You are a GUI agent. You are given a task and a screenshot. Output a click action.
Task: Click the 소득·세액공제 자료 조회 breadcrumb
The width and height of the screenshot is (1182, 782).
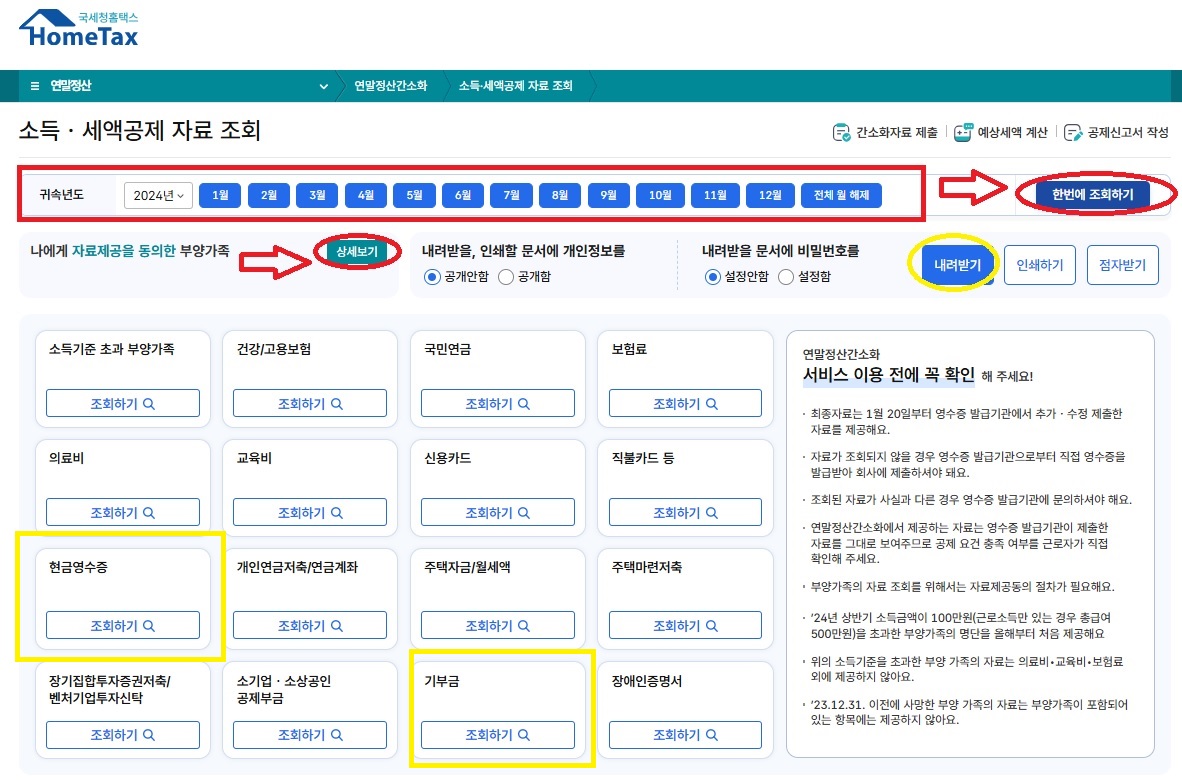518,86
